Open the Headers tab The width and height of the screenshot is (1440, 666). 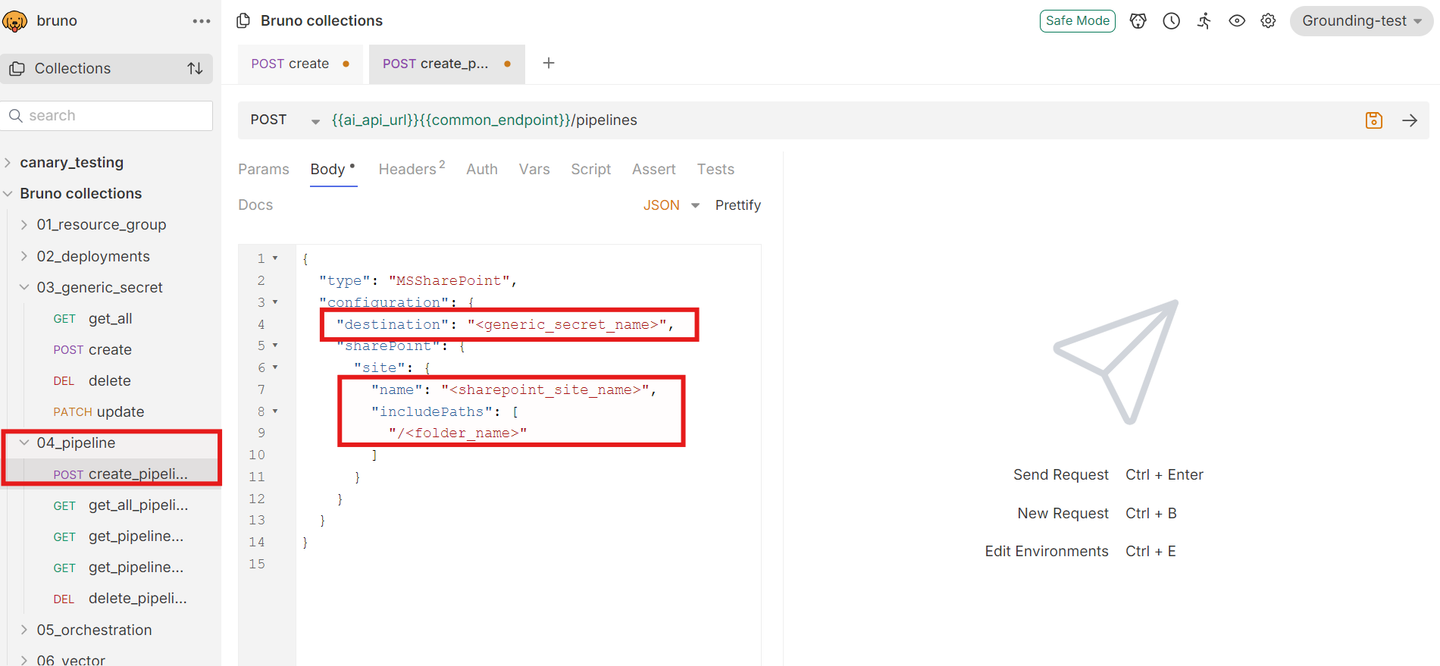pyautogui.click(x=411, y=169)
